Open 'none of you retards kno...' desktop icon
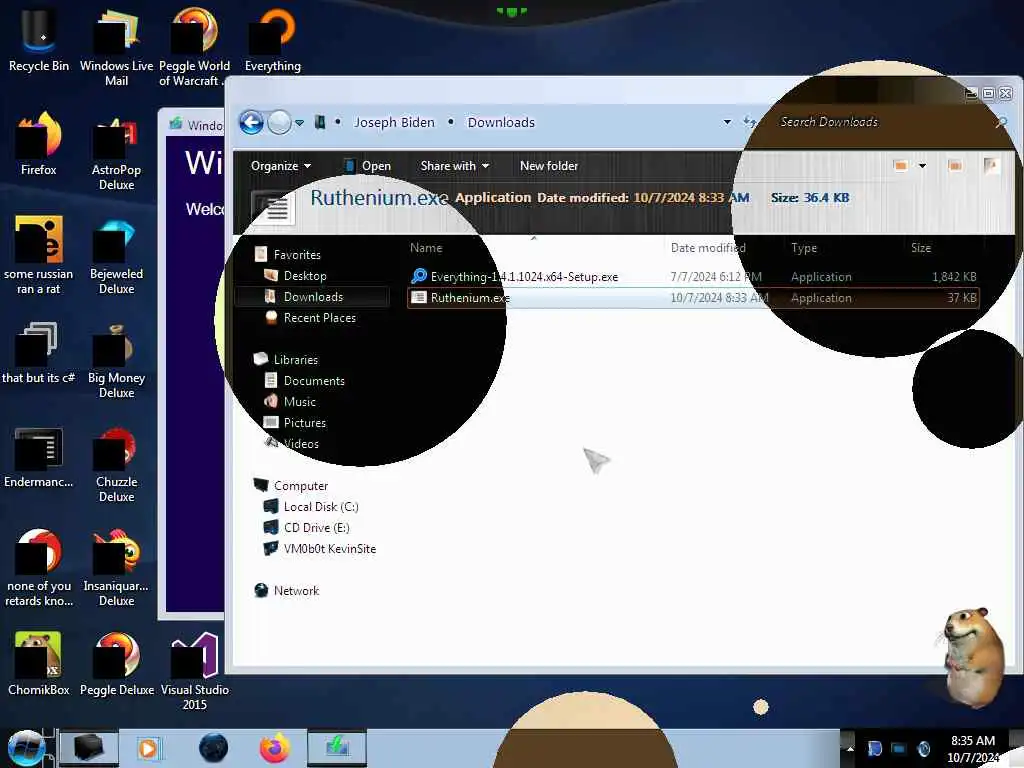This screenshot has width=1024, height=768. coord(39,567)
